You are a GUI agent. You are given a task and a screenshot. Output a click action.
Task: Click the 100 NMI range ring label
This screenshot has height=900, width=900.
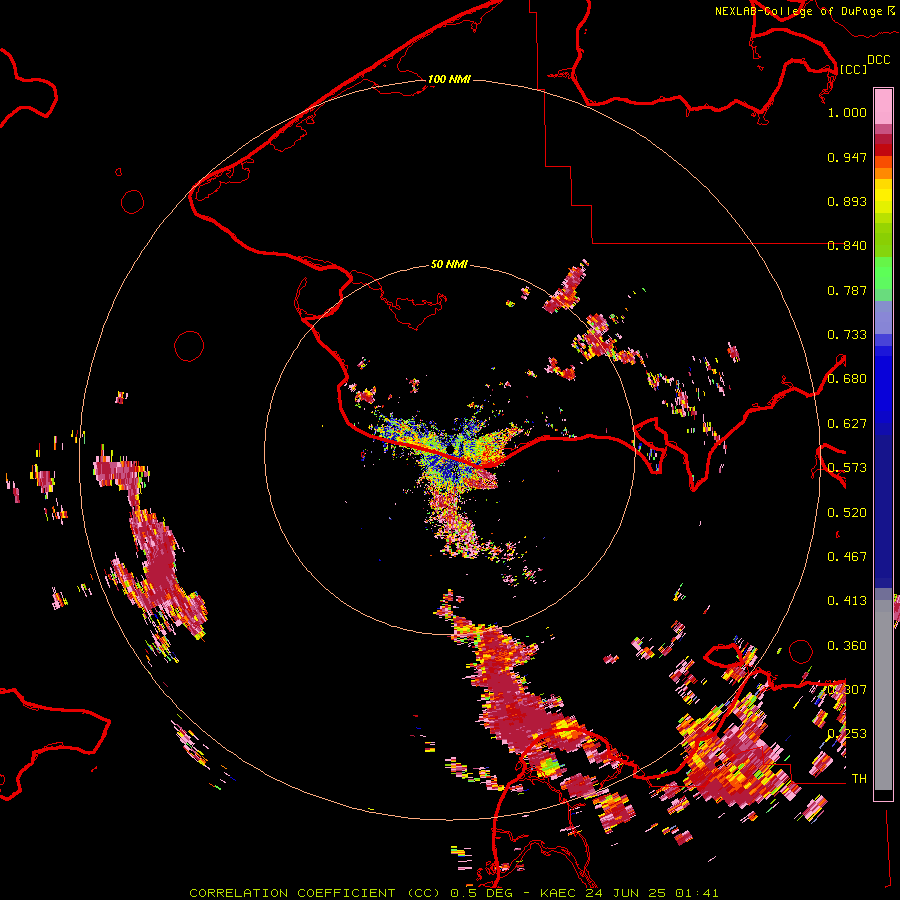click(x=449, y=79)
